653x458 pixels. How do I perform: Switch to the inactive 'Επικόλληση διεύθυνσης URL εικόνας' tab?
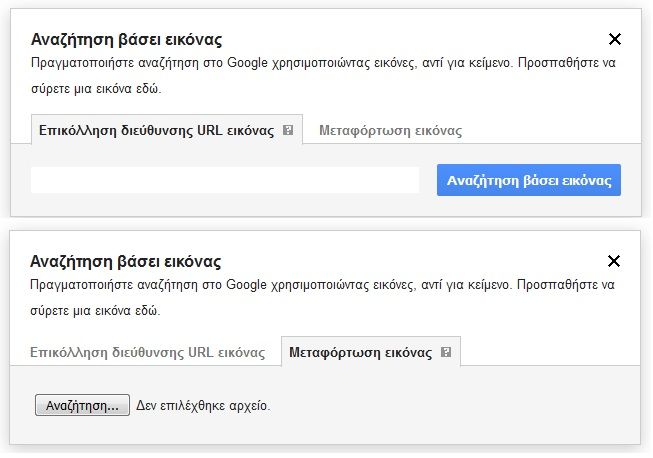click(x=147, y=353)
